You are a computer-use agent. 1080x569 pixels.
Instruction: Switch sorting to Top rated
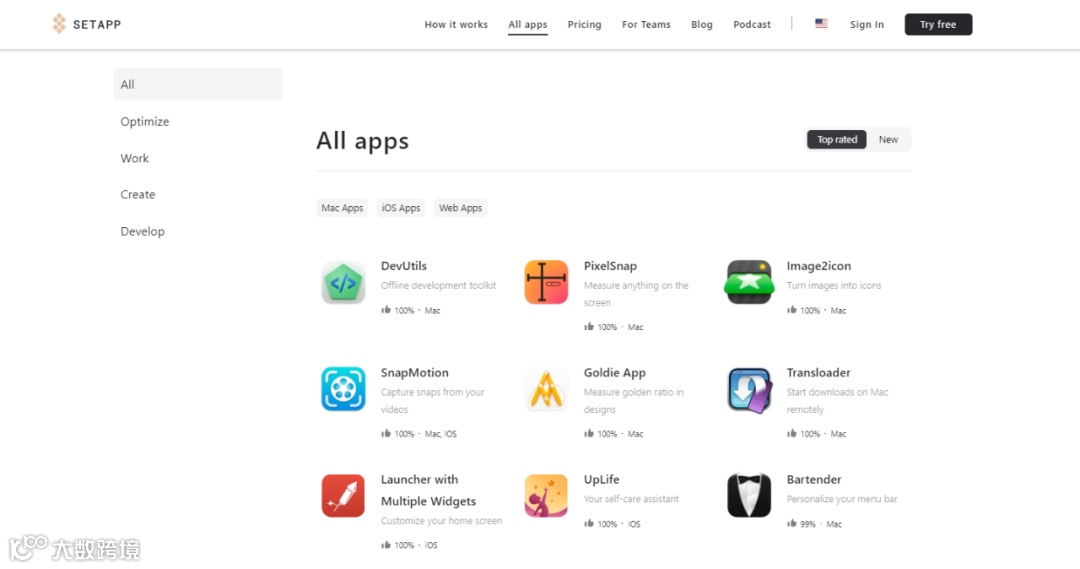coord(837,139)
